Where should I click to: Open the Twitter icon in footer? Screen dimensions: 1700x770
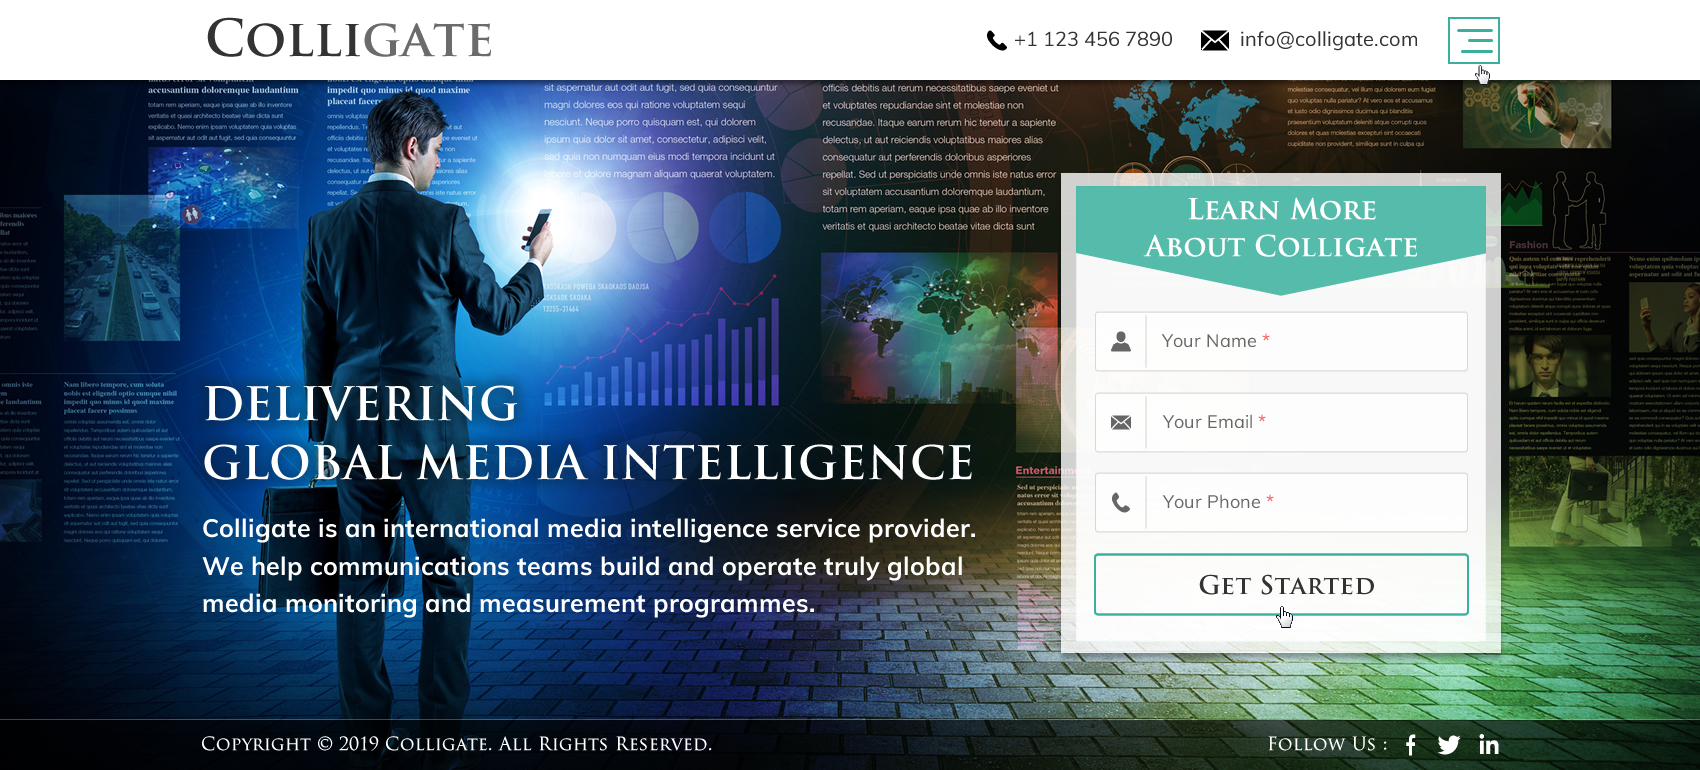pyautogui.click(x=1449, y=744)
